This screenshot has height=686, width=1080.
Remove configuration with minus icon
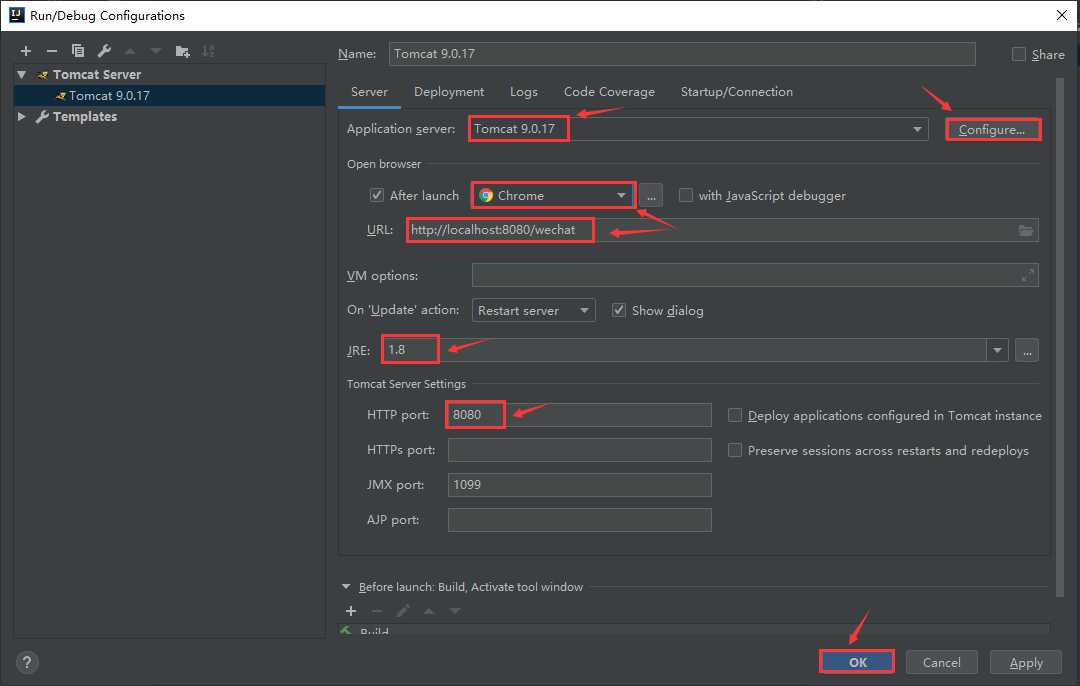(52, 51)
